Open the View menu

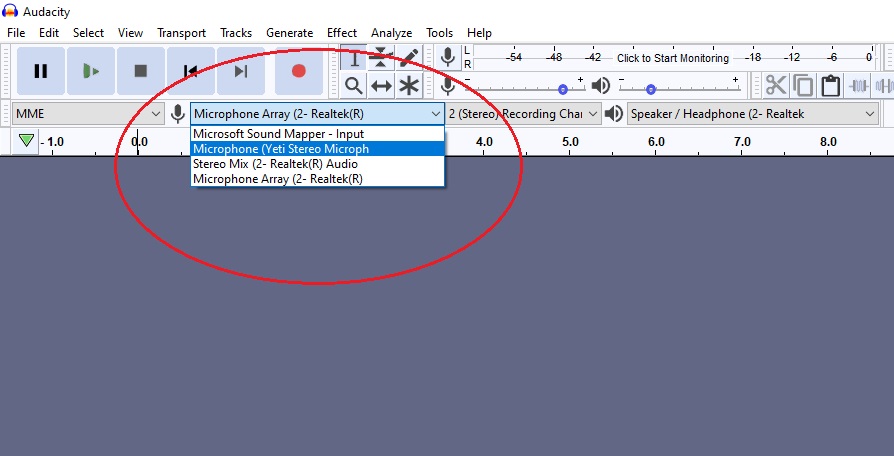(x=130, y=33)
